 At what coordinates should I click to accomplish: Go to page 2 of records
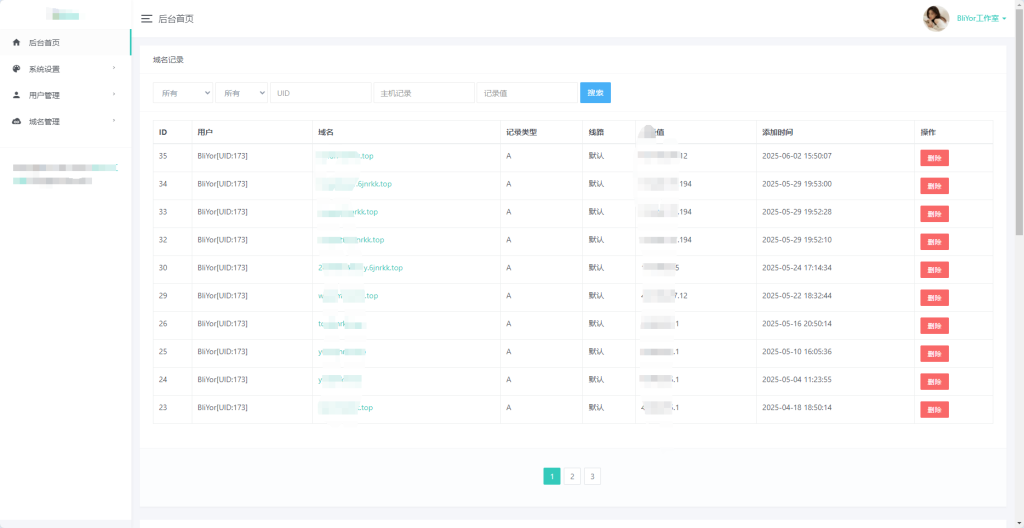click(572, 477)
